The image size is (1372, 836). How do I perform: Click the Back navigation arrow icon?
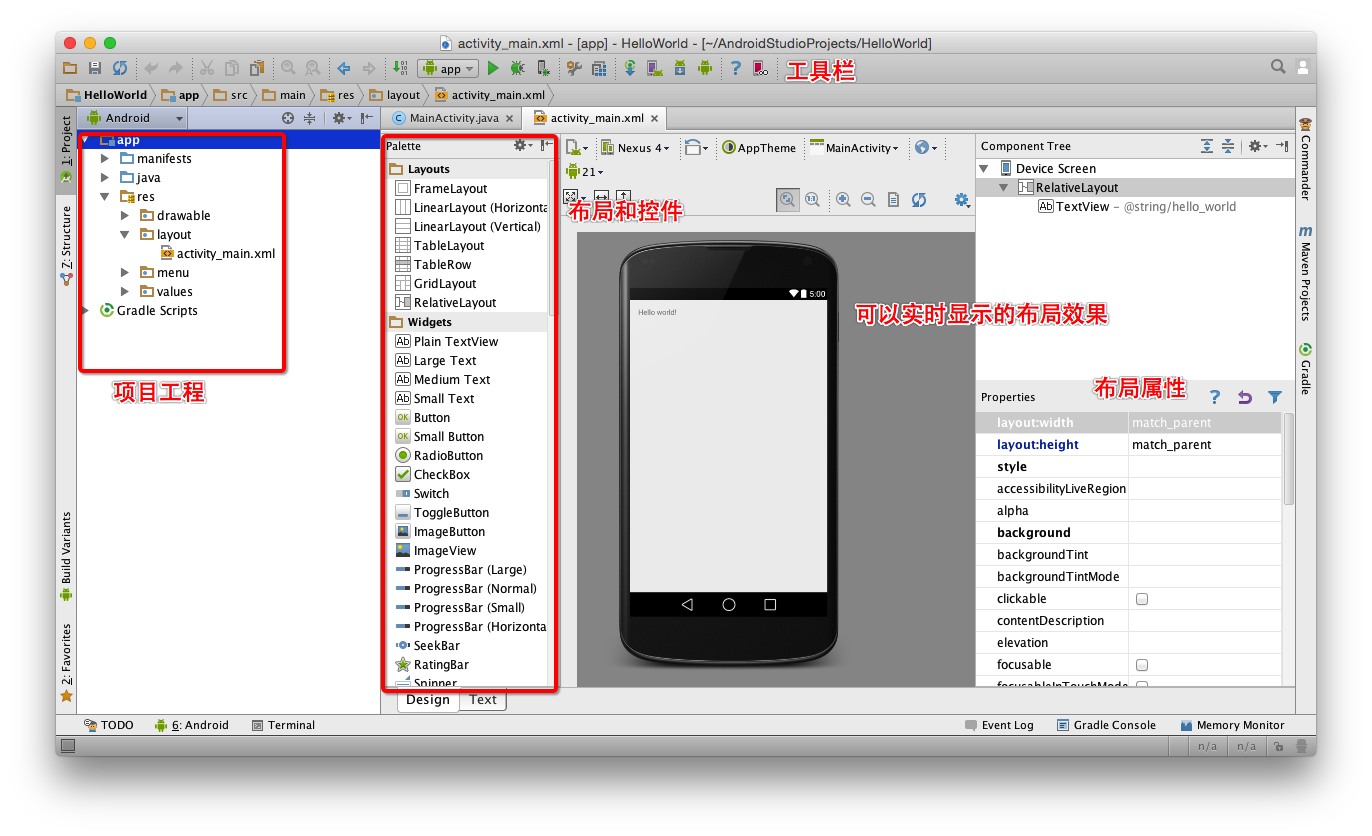tap(344, 68)
